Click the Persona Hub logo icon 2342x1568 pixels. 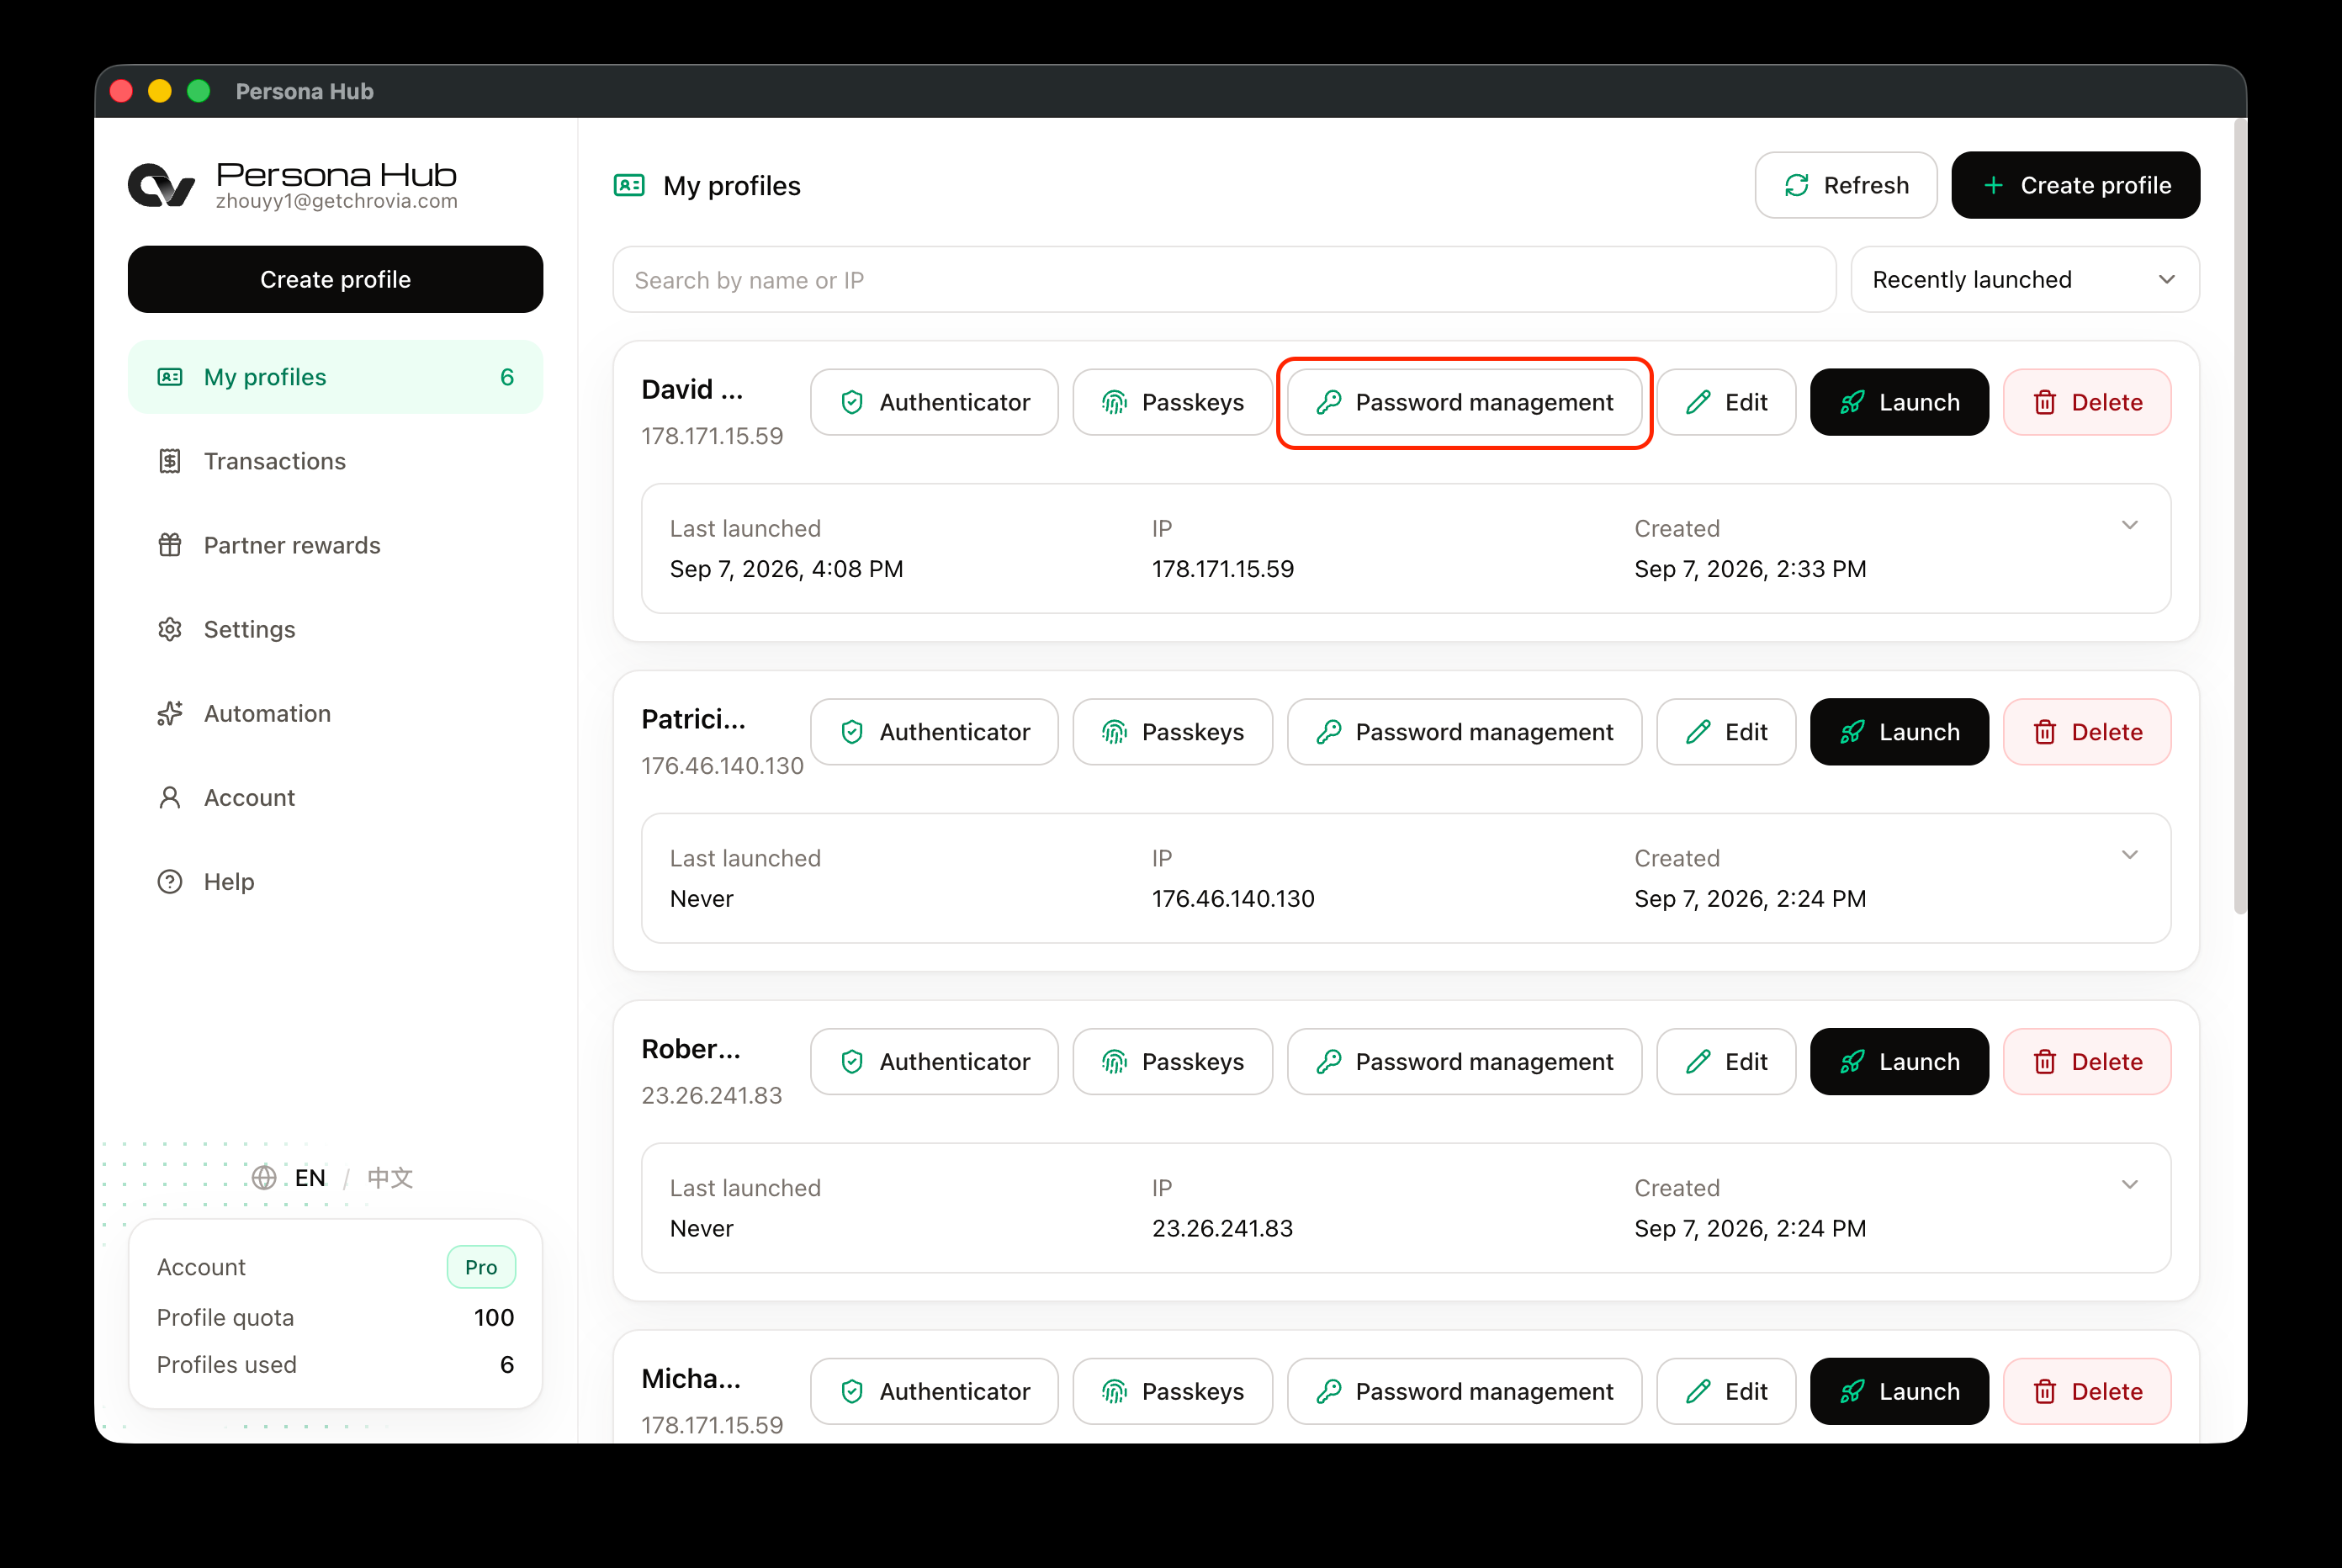pos(161,185)
